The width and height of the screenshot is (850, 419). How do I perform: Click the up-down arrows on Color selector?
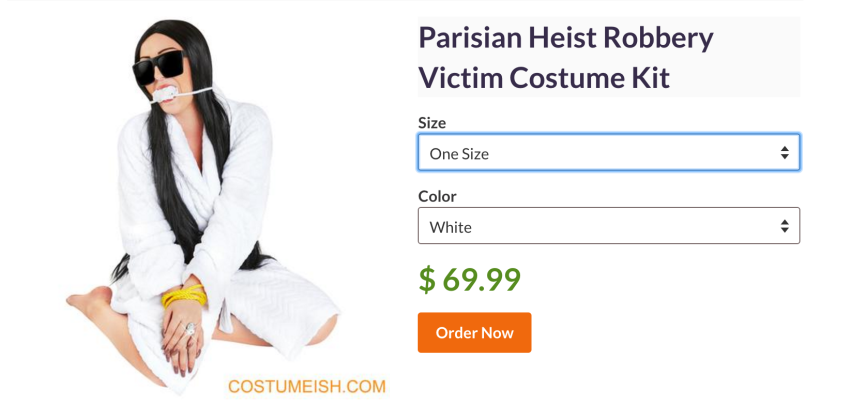(x=784, y=226)
